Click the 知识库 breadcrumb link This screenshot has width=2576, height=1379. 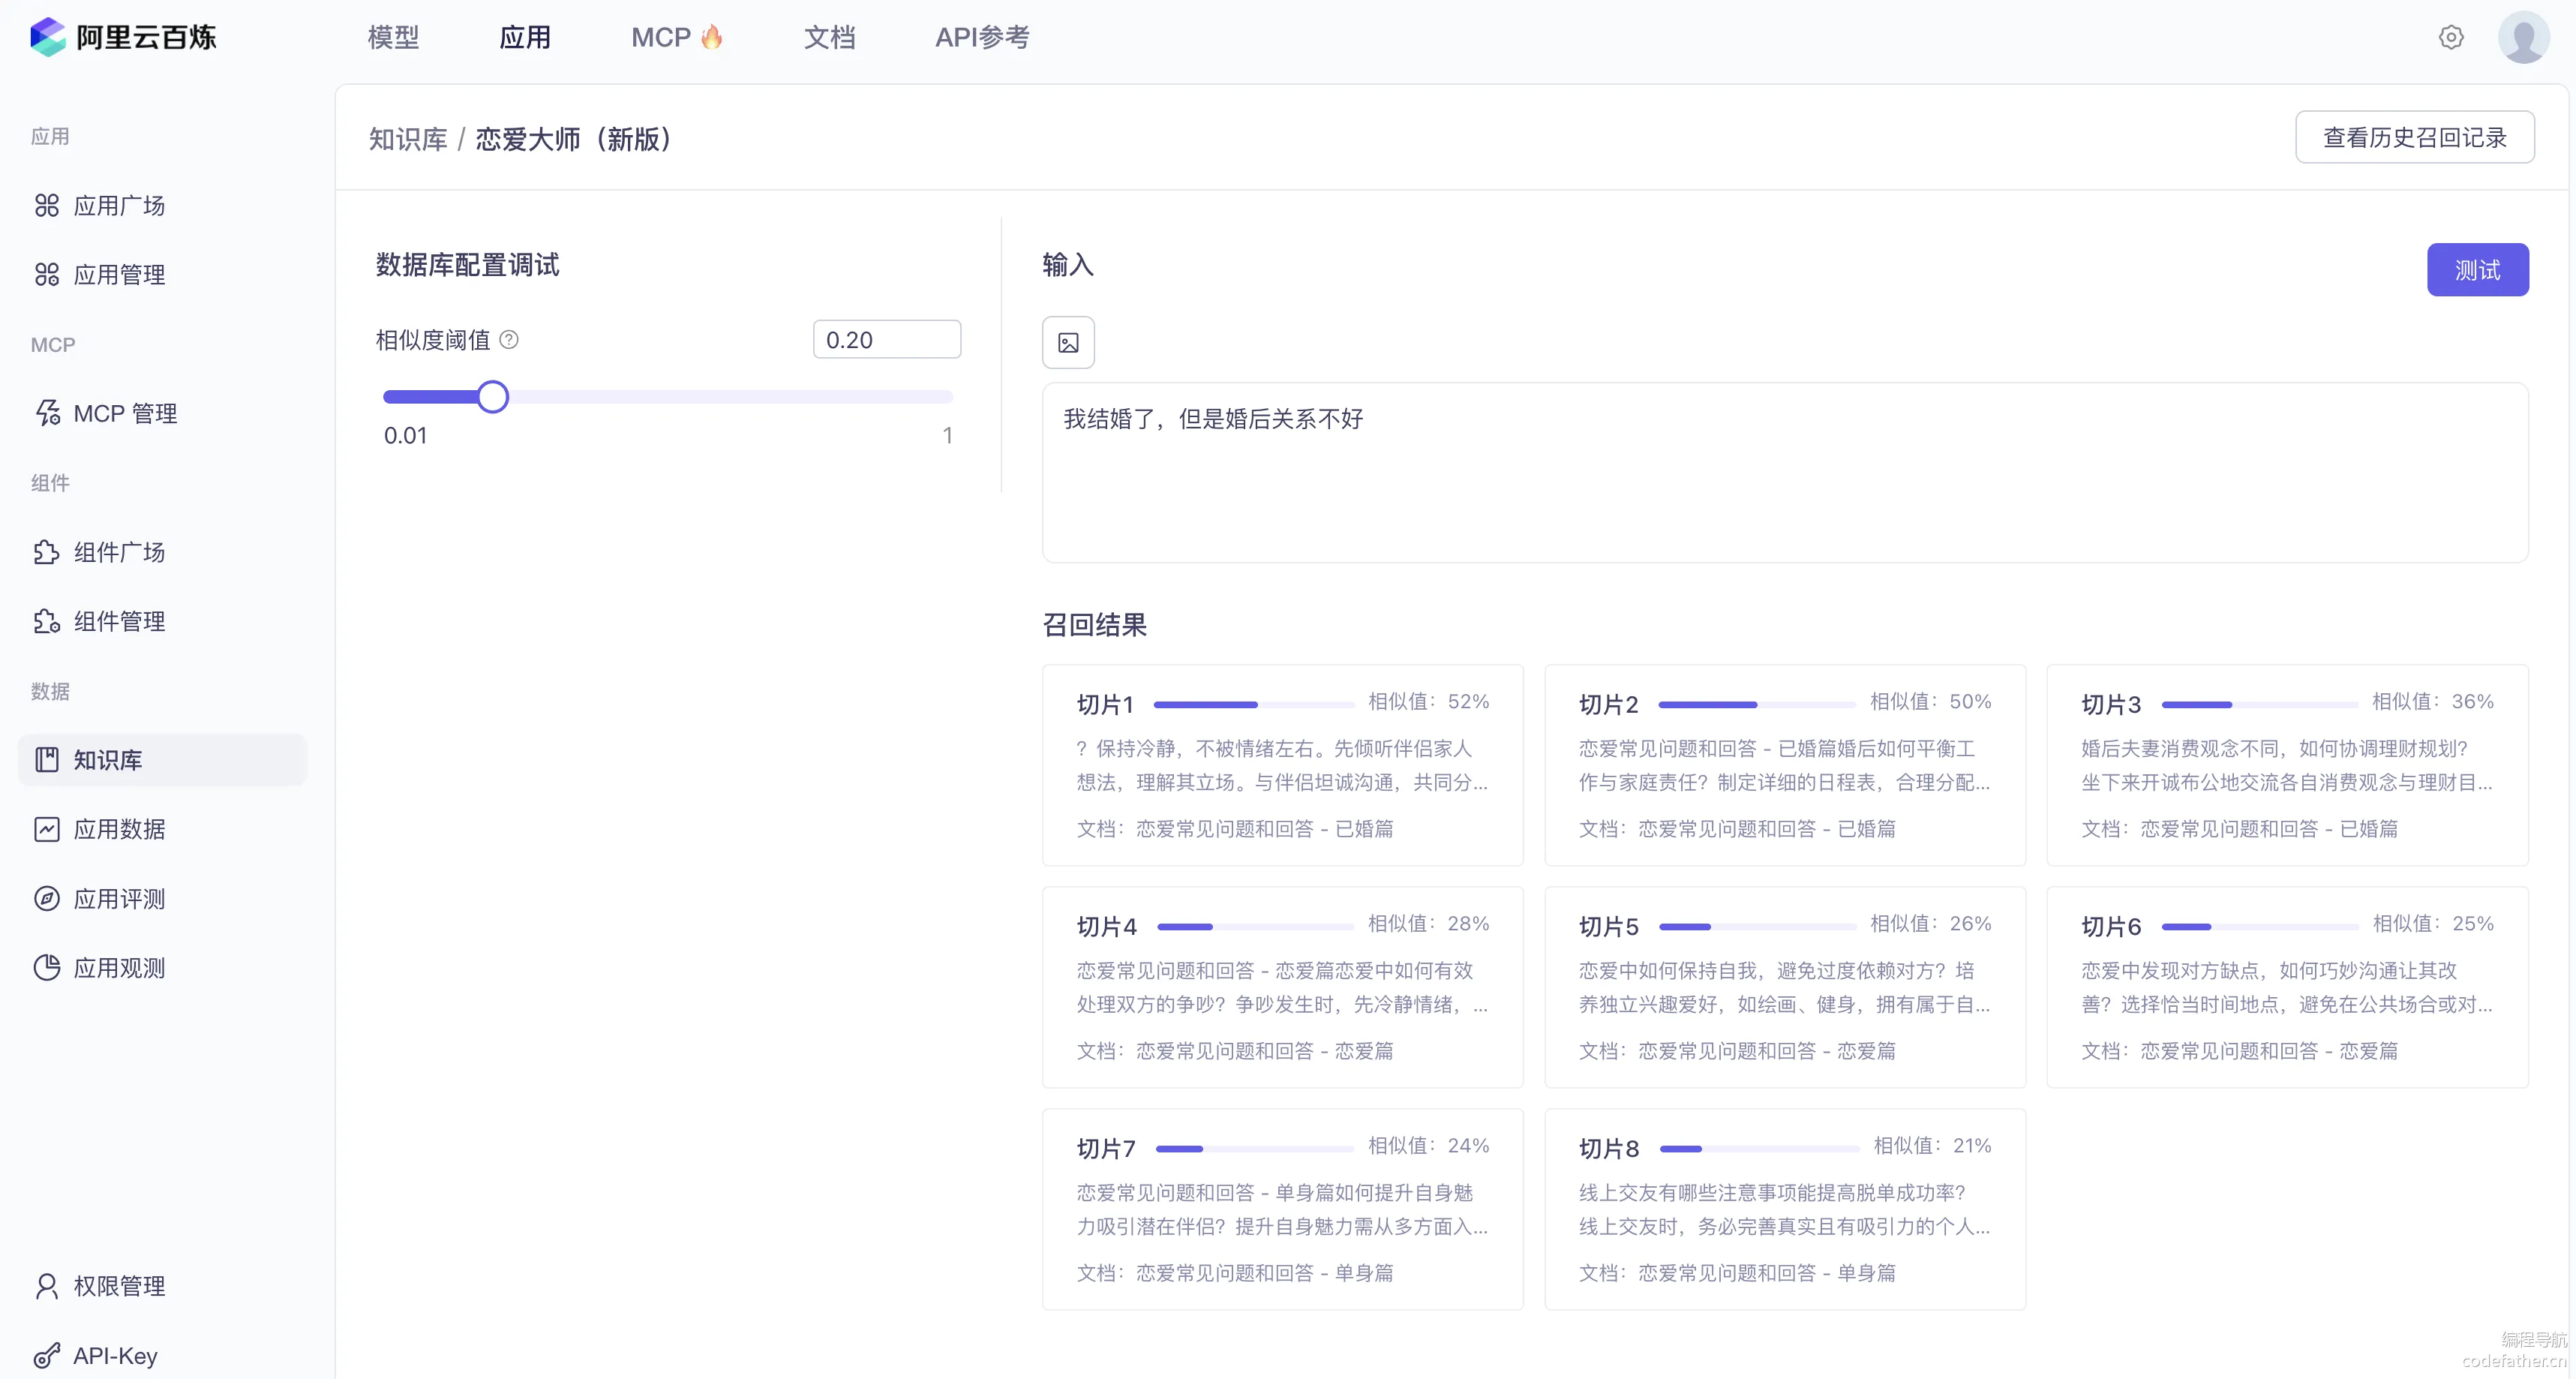tap(408, 139)
